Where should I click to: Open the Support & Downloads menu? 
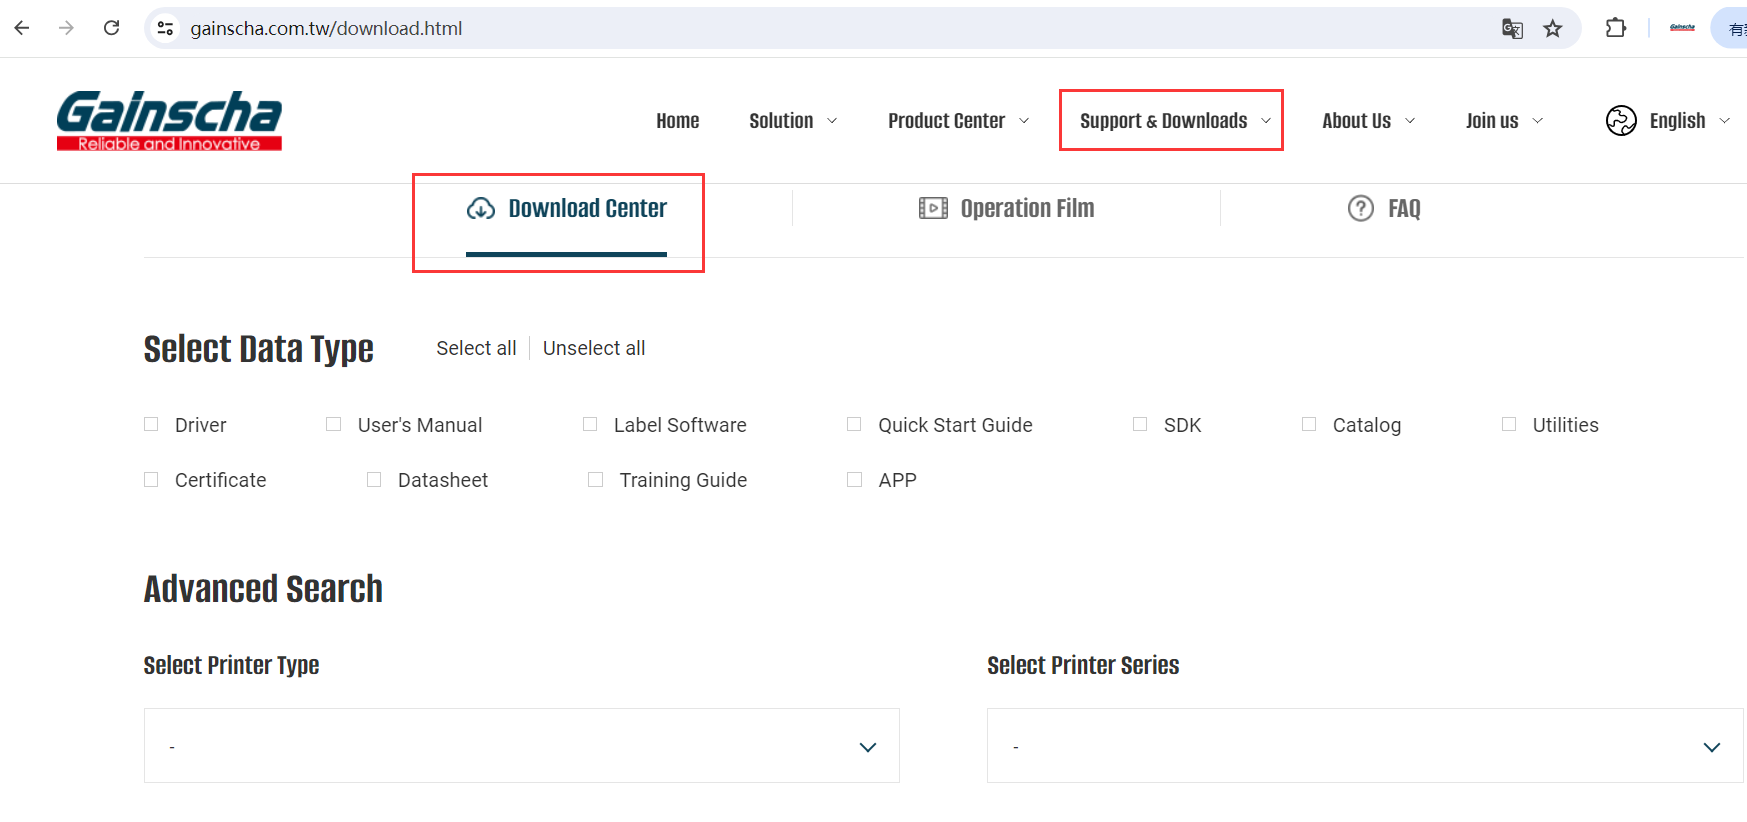click(x=1174, y=121)
